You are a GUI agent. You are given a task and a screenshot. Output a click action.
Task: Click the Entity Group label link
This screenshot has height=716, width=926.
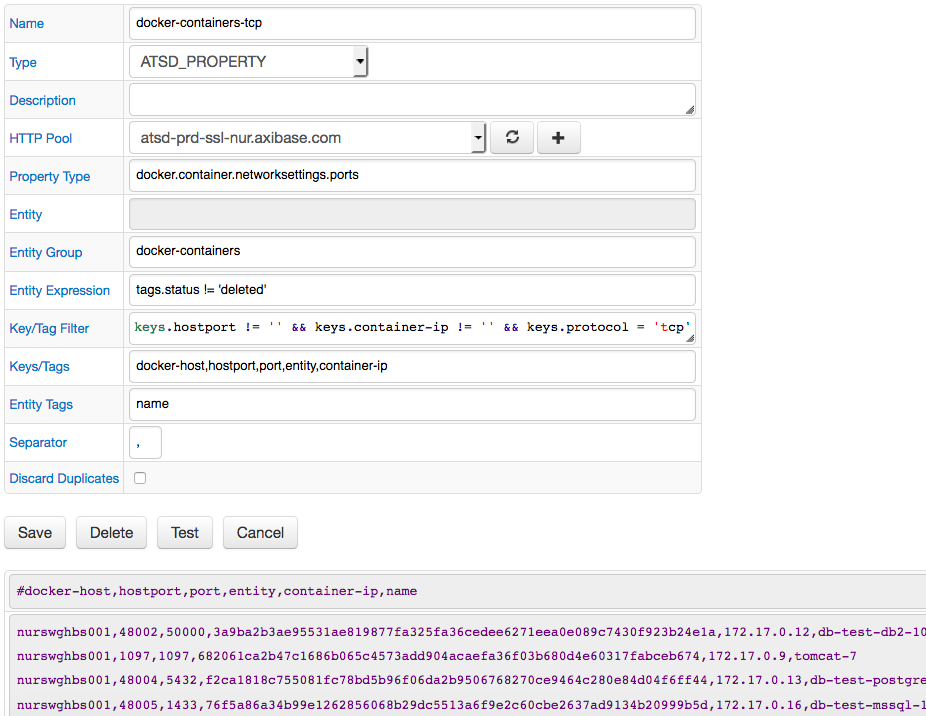(x=45, y=252)
